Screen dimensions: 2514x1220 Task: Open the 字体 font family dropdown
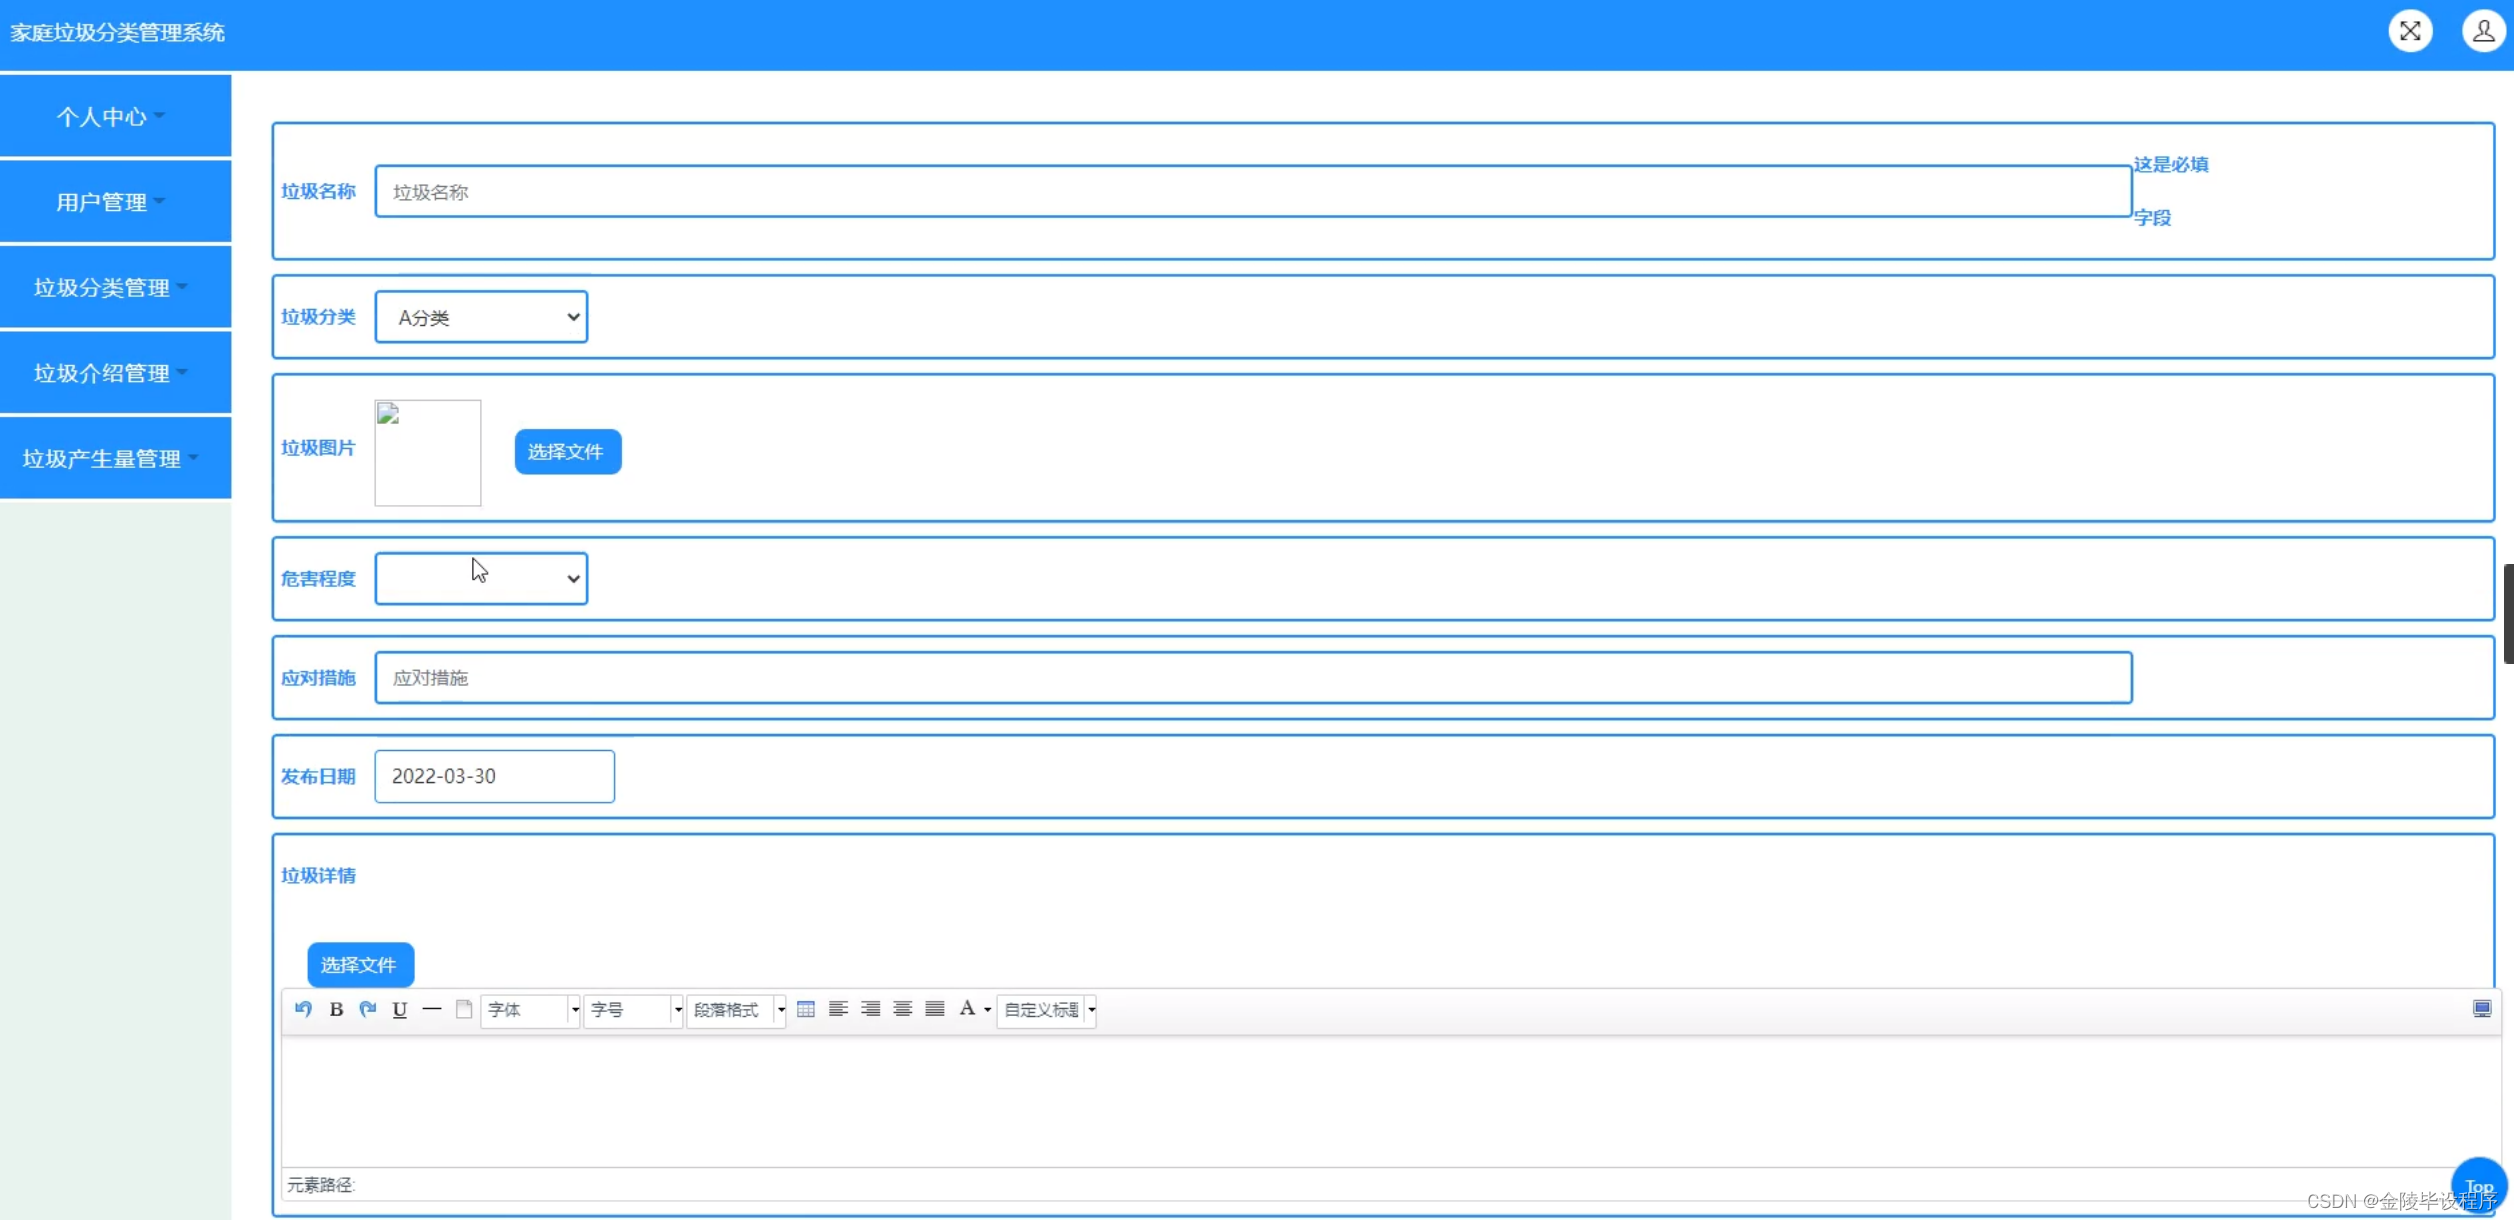[x=530, y=1010]
